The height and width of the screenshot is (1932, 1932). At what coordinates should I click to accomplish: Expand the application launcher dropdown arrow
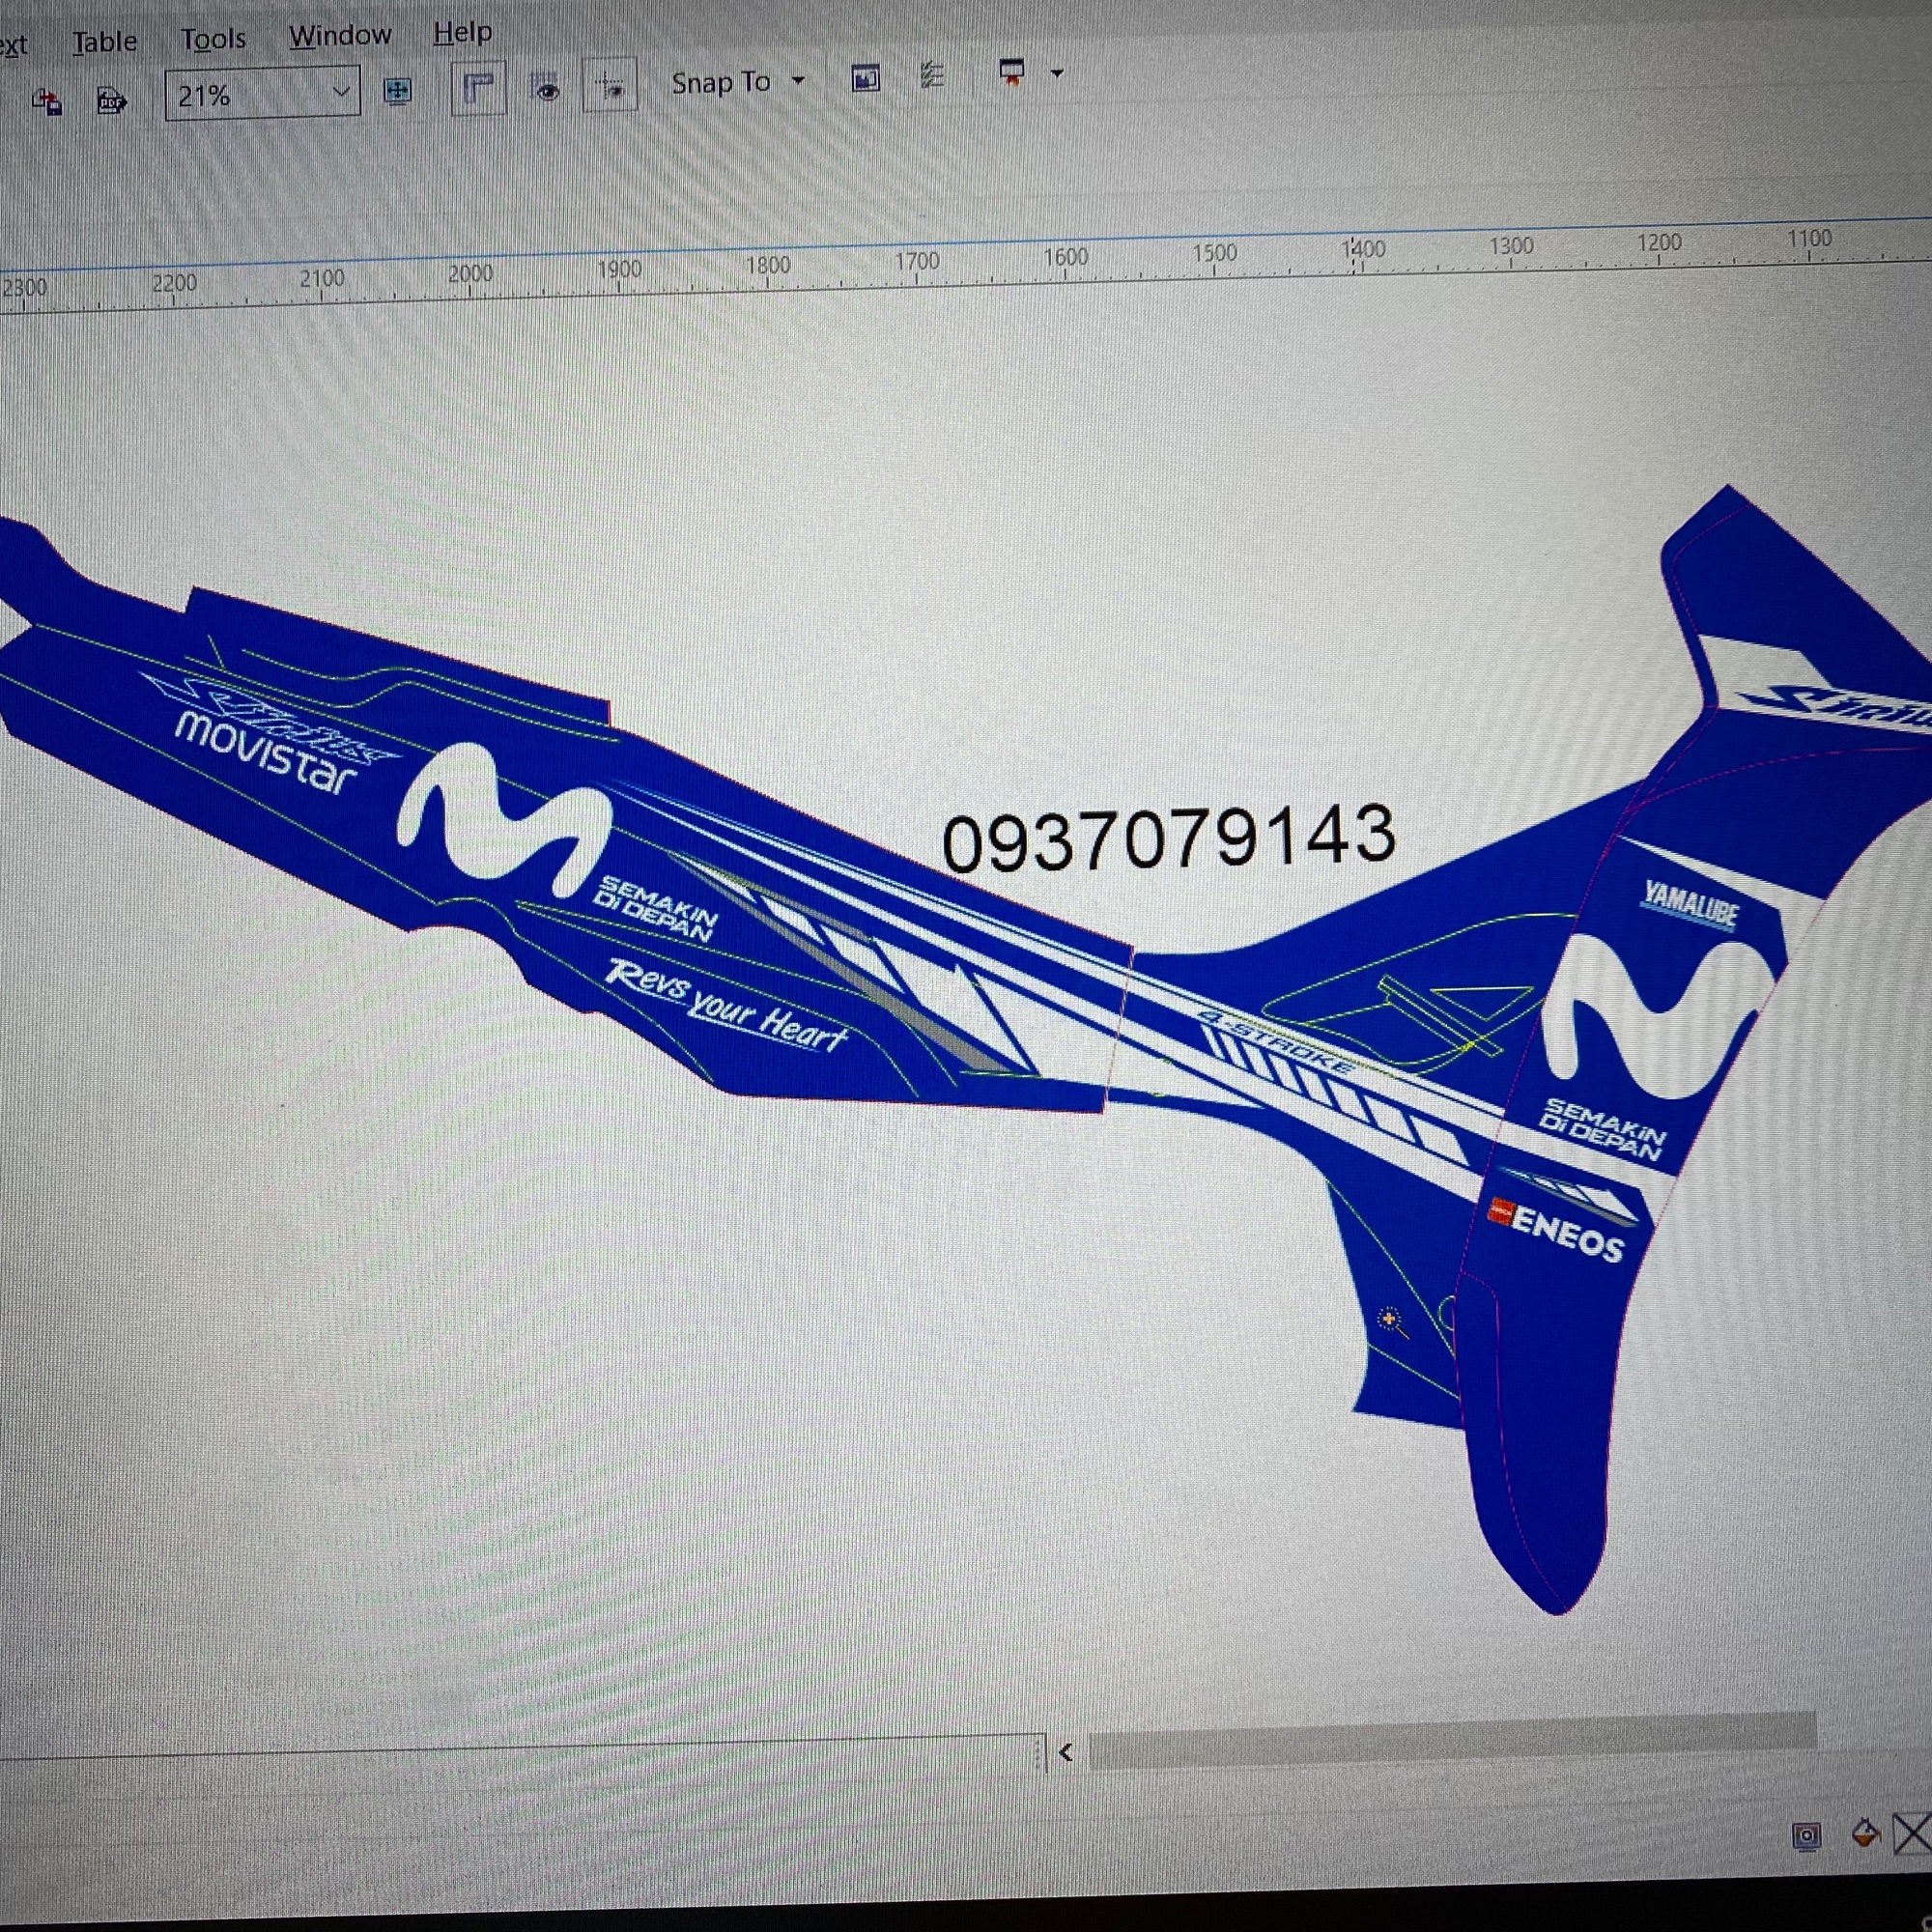(x=1057, y=72)
